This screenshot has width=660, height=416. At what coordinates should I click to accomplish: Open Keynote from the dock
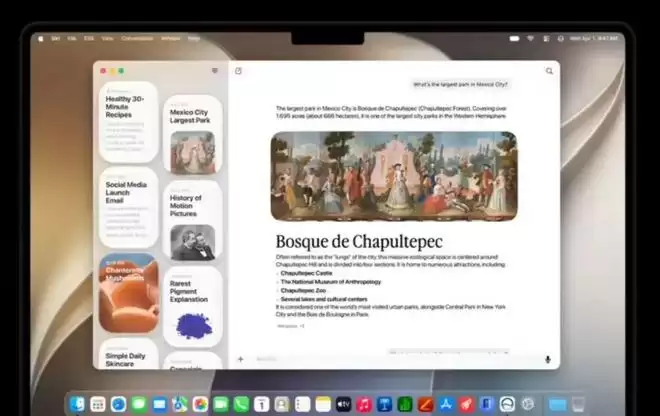pyautogui.click(x=384, y=405)
